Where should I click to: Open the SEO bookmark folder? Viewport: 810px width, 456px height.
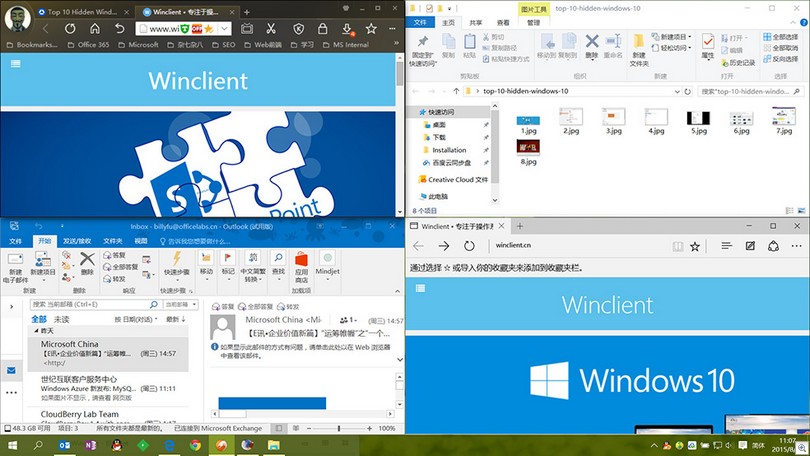[224, 45]
